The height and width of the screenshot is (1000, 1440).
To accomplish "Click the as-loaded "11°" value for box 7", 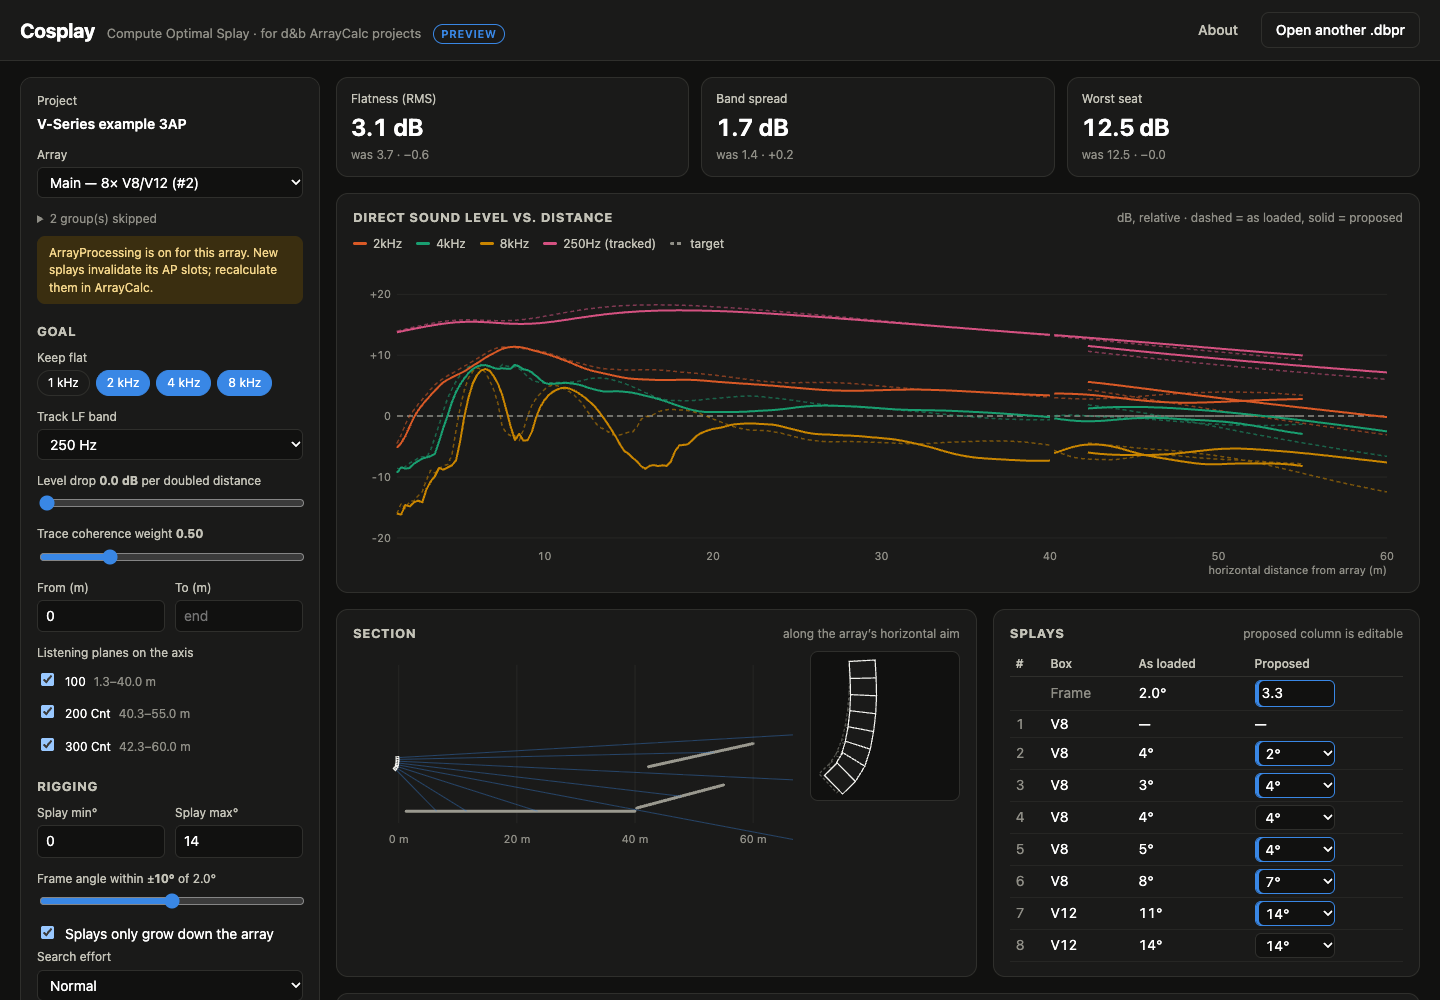I will tap(1150, 913).
